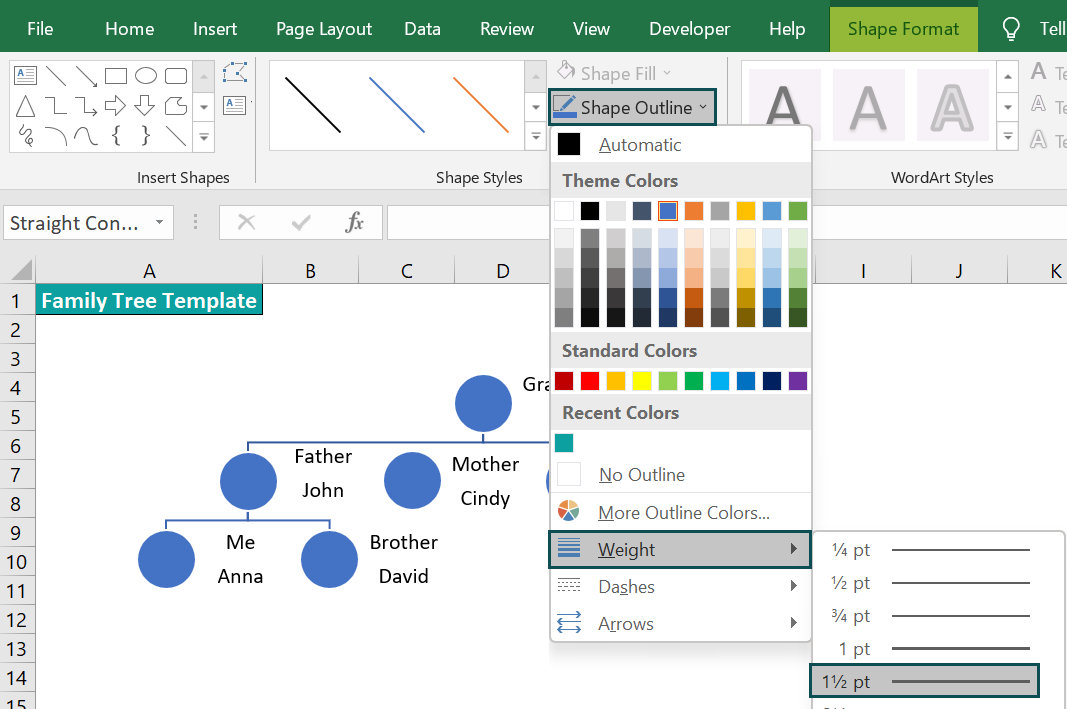Select the Elbow Arrow Connector shape
The image size is (1067, 709).
pyautogui.click(x=86, y=106)
